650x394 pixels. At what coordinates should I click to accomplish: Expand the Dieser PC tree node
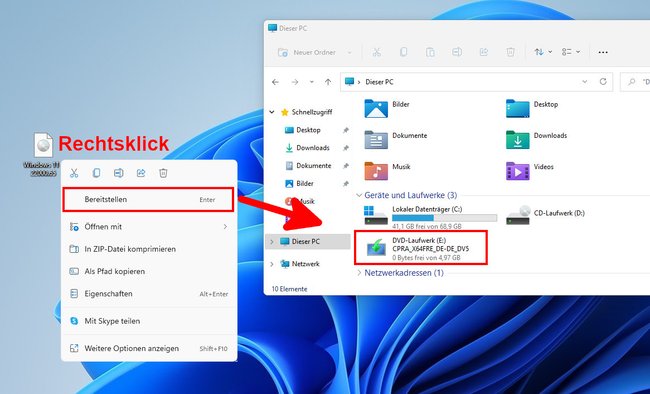point(272,241)
